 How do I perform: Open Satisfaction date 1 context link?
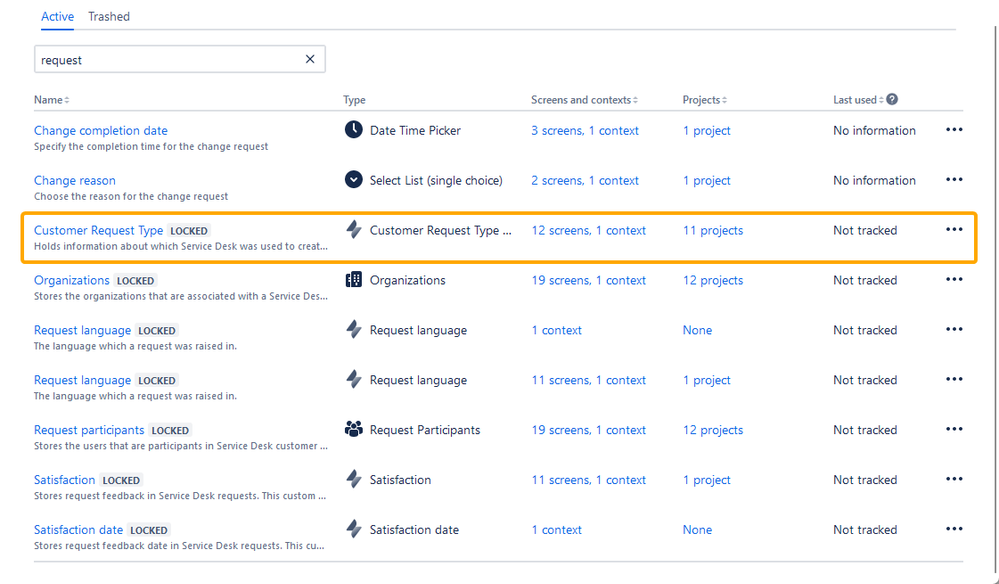pyautogui.click(x=556, y=530)
